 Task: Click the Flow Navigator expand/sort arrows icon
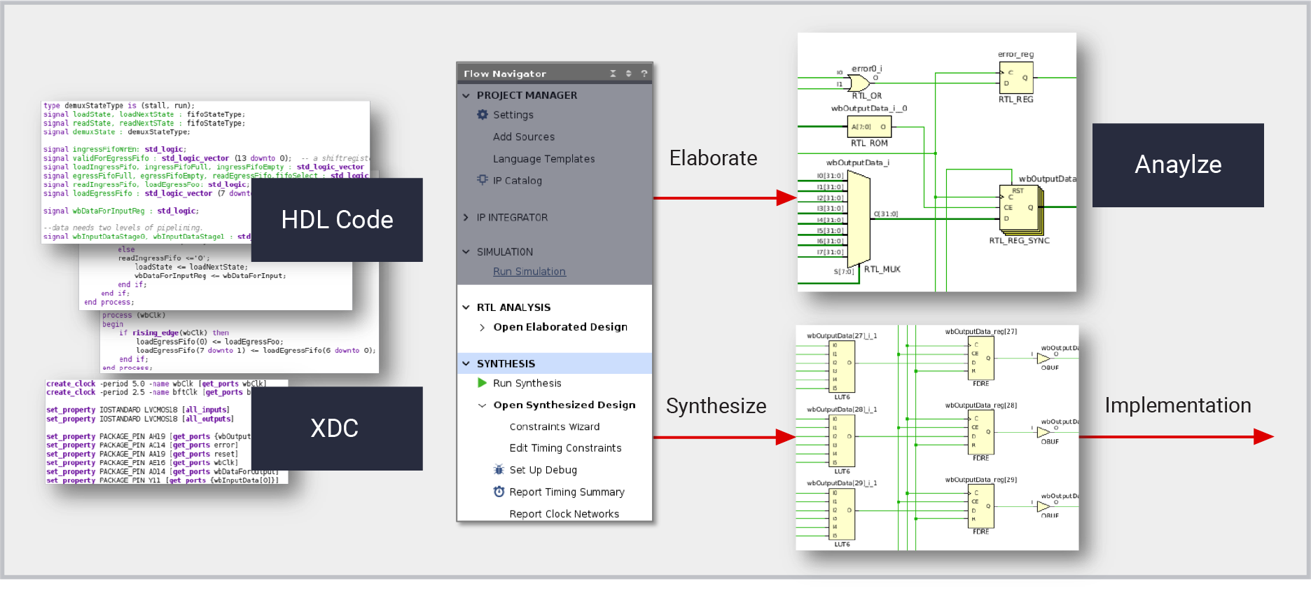(629, 73)
